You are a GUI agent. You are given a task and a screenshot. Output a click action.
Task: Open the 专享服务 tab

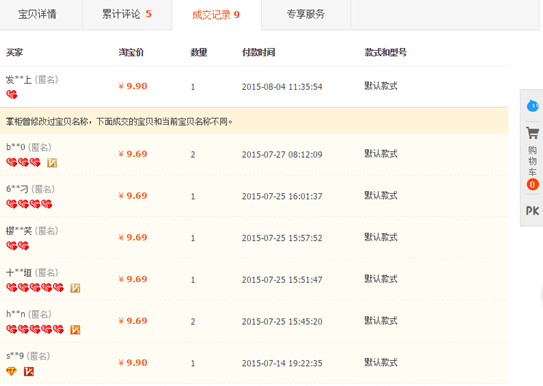[x=306, y=15]
